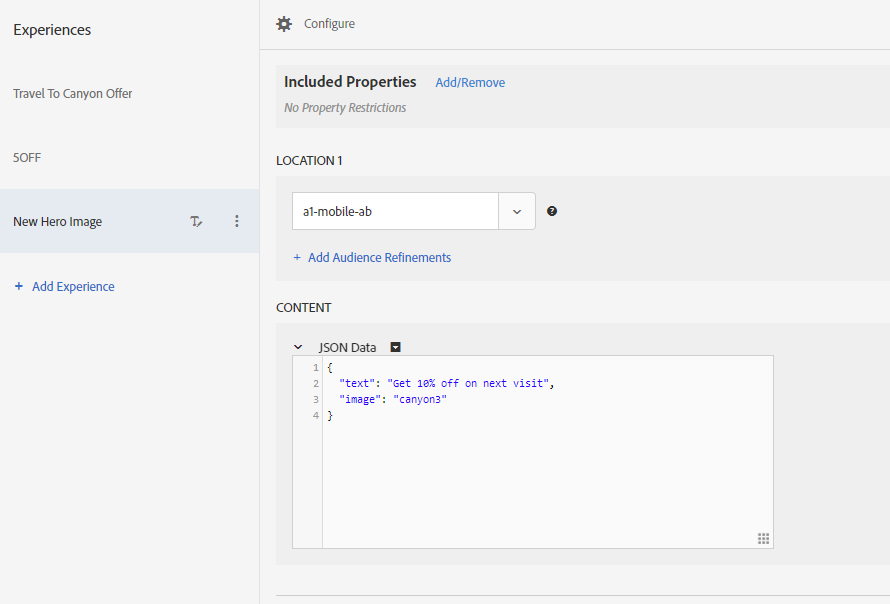
Task: Click the "image": "canyon3" line in editor
Action: pos(393,400)
